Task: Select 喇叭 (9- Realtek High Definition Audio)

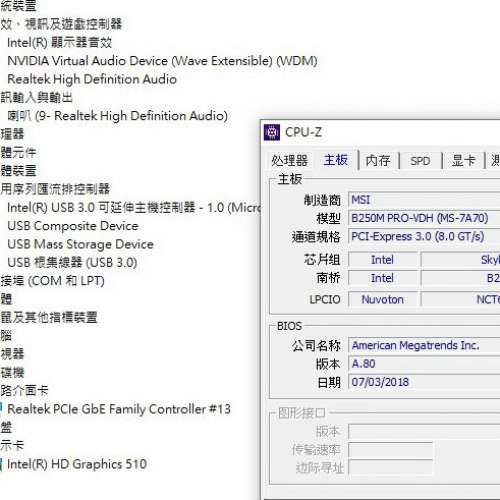Action: point(118,116)
